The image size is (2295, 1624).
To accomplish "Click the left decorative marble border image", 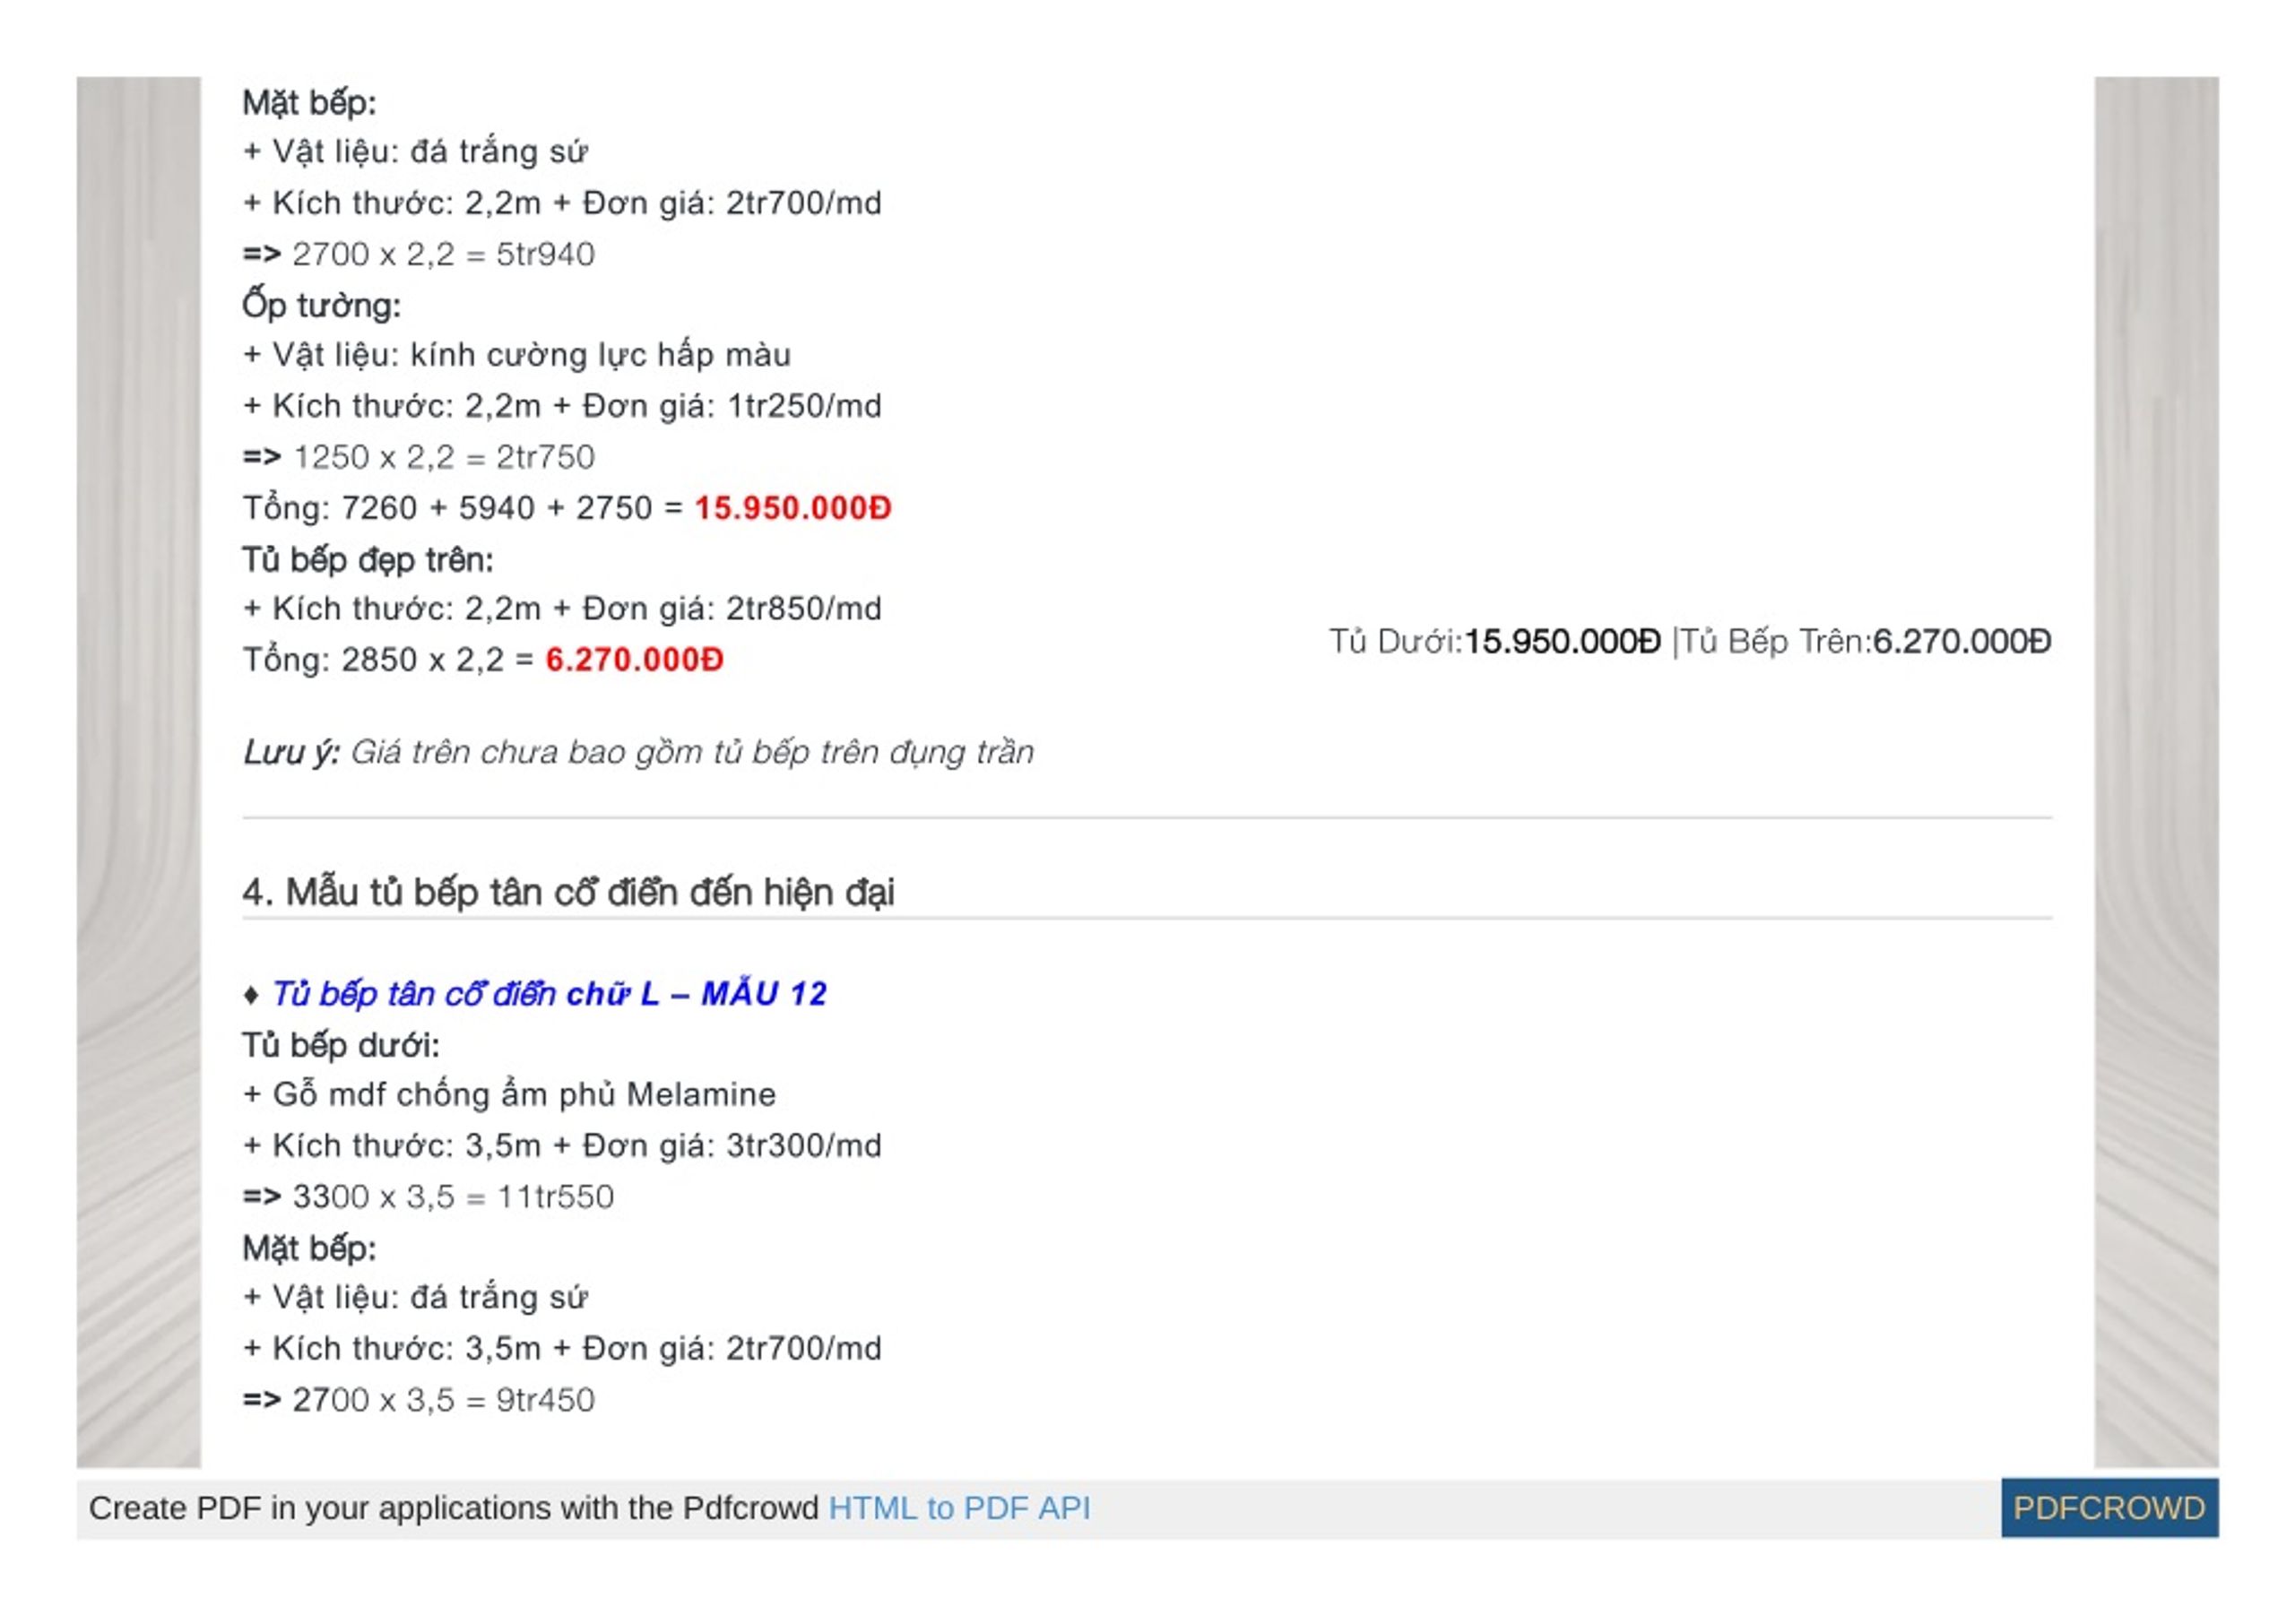I will 139,772.
